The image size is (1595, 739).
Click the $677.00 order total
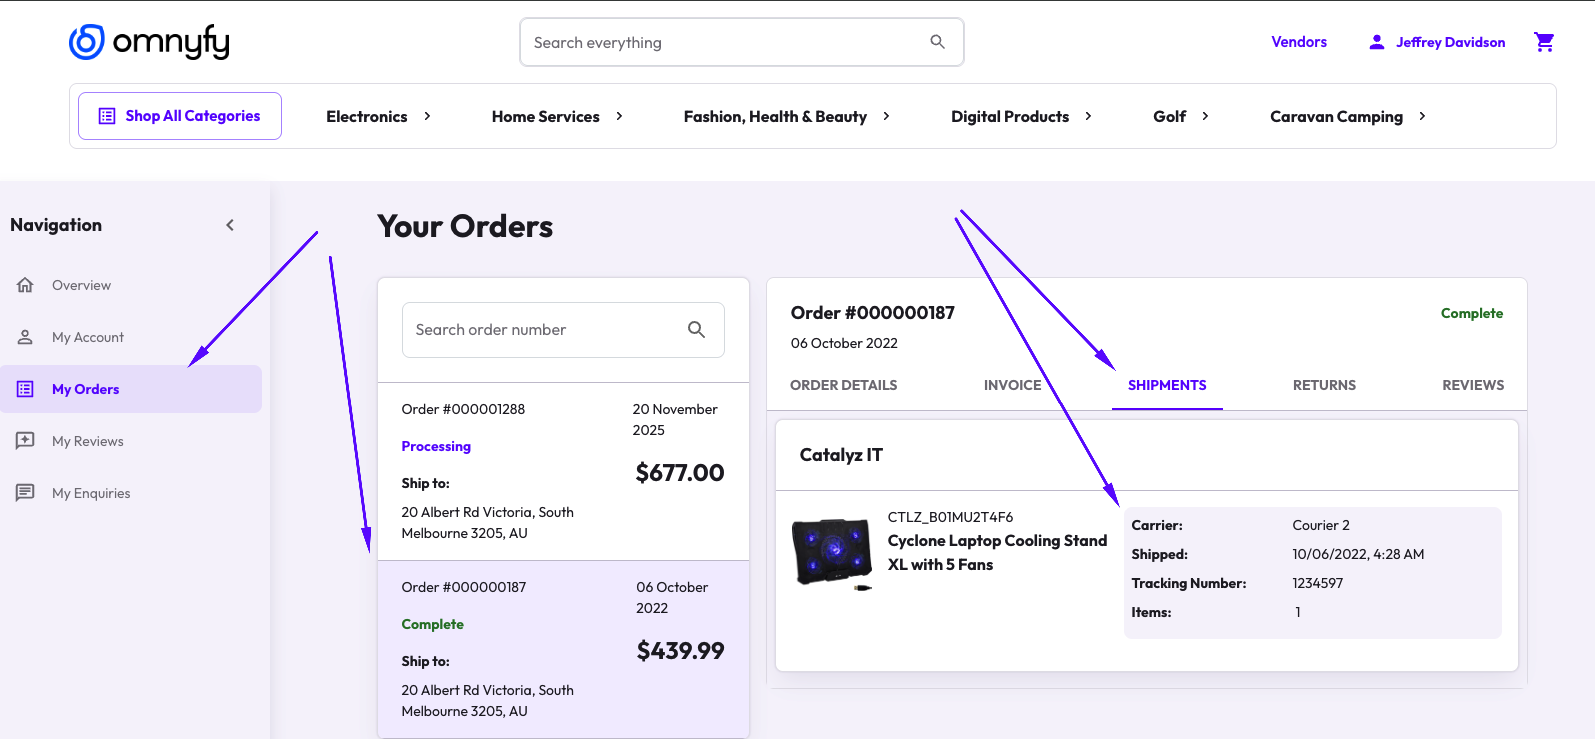tap(680, 473)
